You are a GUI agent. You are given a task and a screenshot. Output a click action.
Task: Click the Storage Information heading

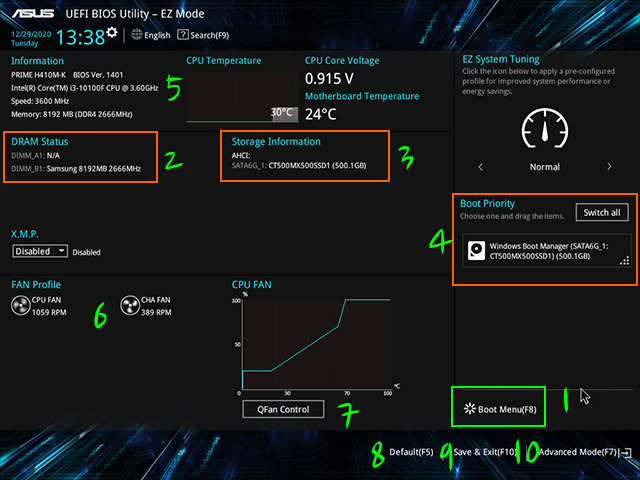(276, 142)
